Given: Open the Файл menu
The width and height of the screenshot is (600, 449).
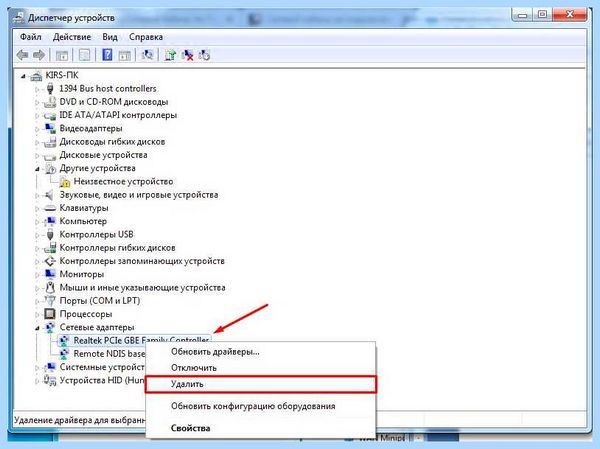Looking at the screenshot, I should [31, 37].
